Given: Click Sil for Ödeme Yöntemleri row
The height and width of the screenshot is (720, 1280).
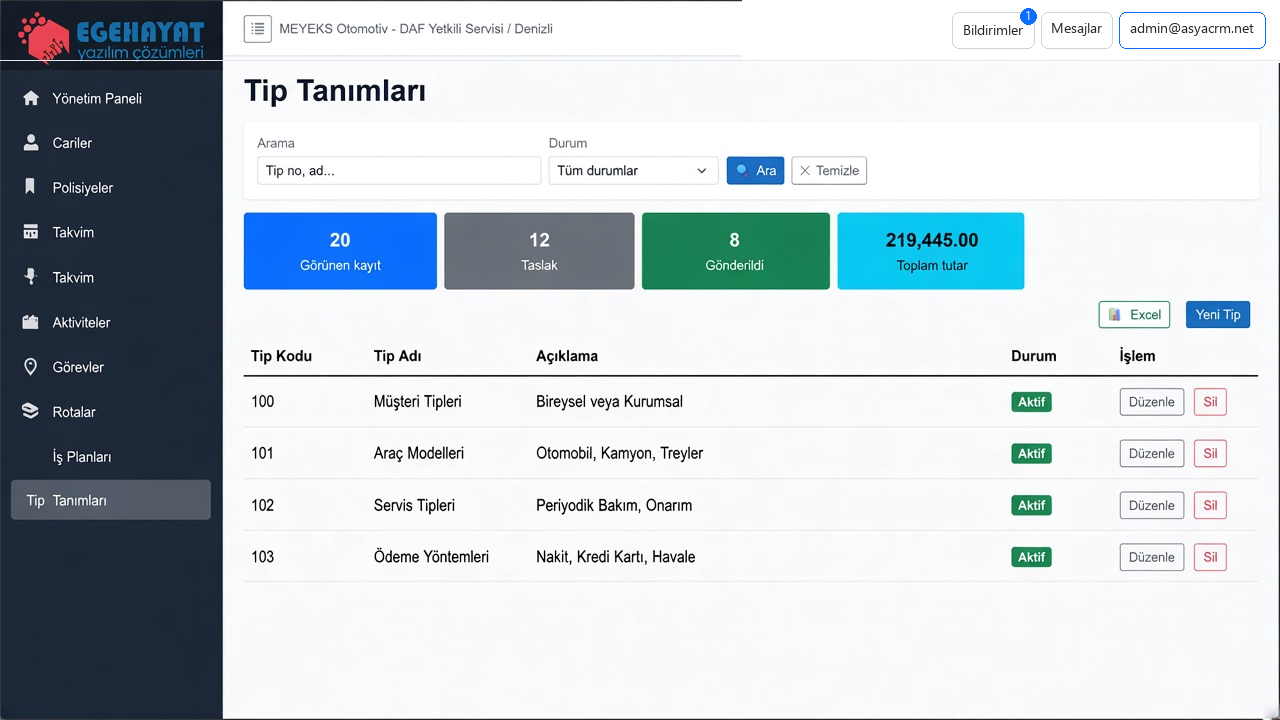Looking at the screenshot, I should pyautogui.click(x=1210, y=557).
